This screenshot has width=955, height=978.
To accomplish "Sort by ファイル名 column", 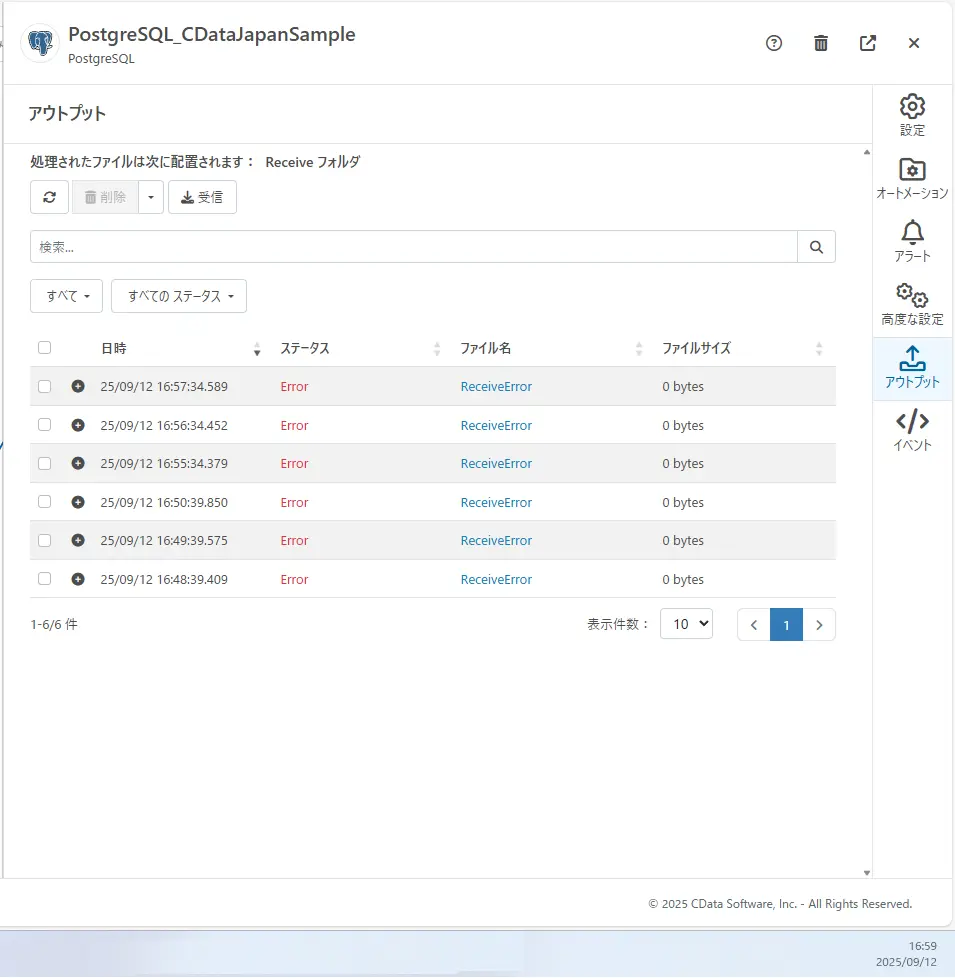I will [551, 348].
